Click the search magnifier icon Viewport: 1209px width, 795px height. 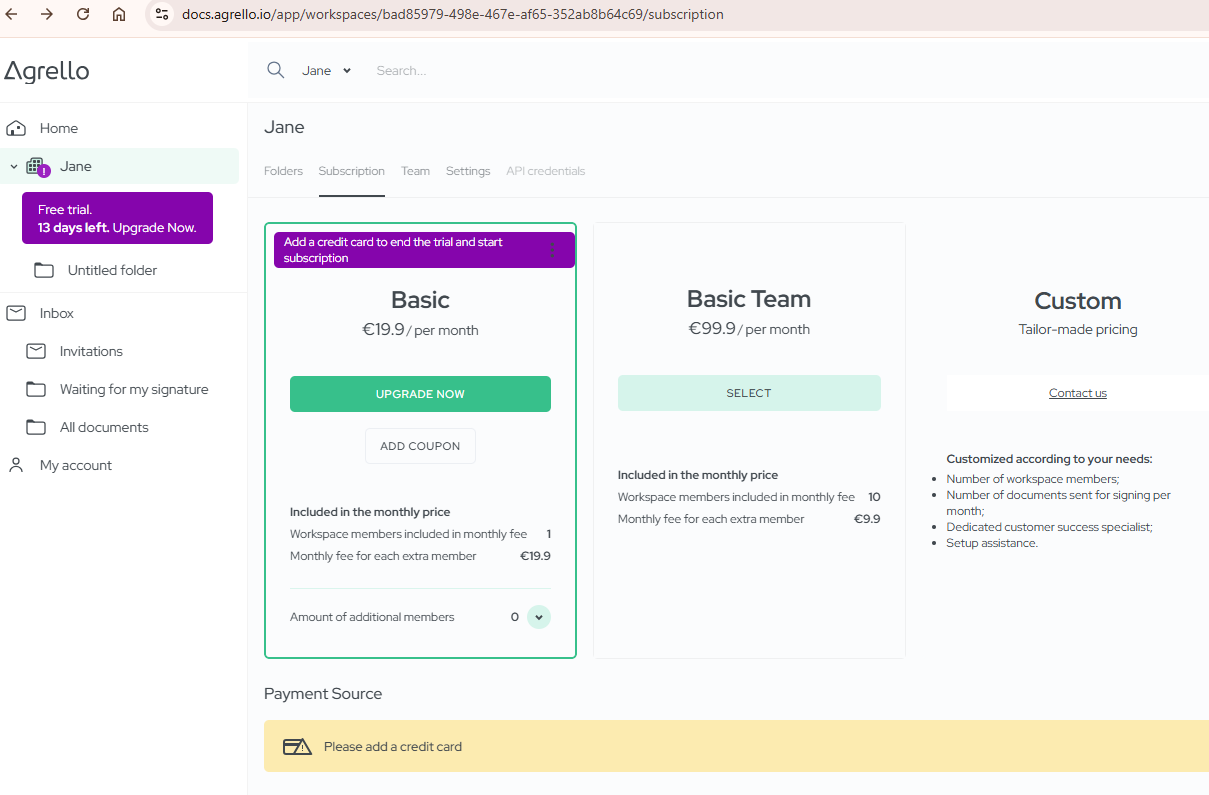coord(275,70)
